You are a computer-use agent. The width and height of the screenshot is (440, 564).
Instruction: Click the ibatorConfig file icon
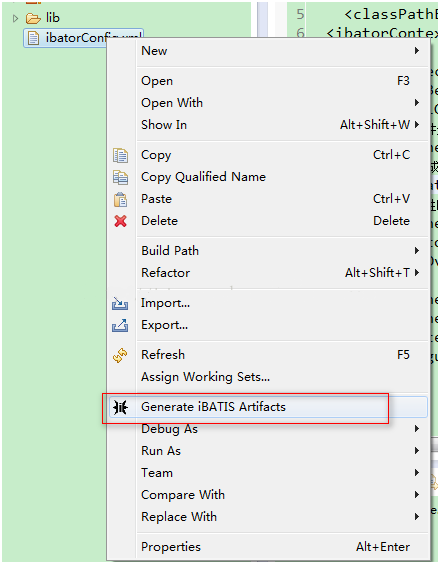pyautogui.click(x=33, y=38)
